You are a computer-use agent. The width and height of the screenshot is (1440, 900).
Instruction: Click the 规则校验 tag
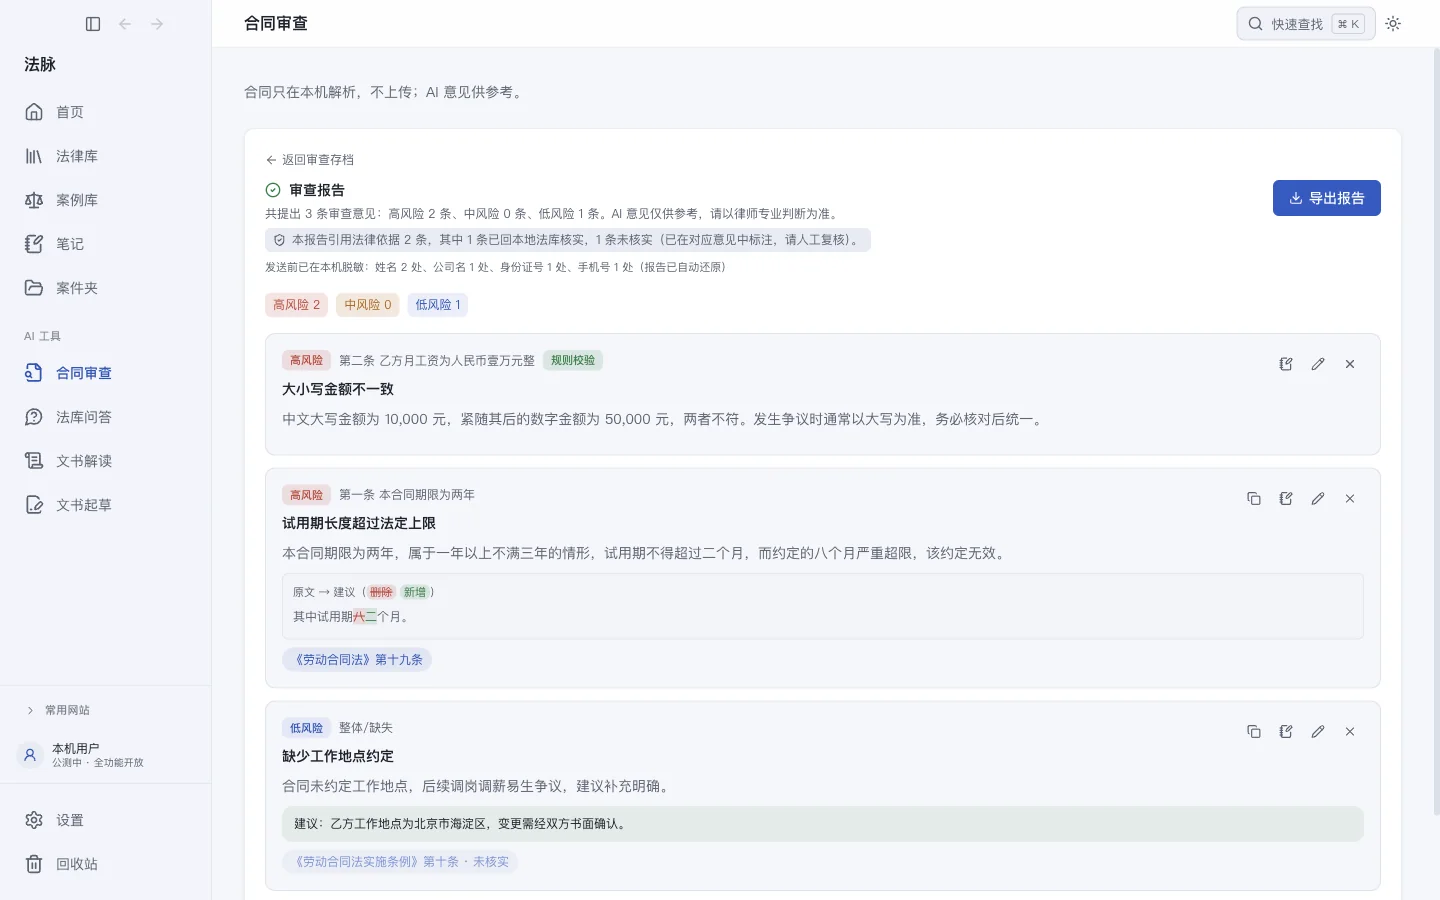(x=573, y=360)
